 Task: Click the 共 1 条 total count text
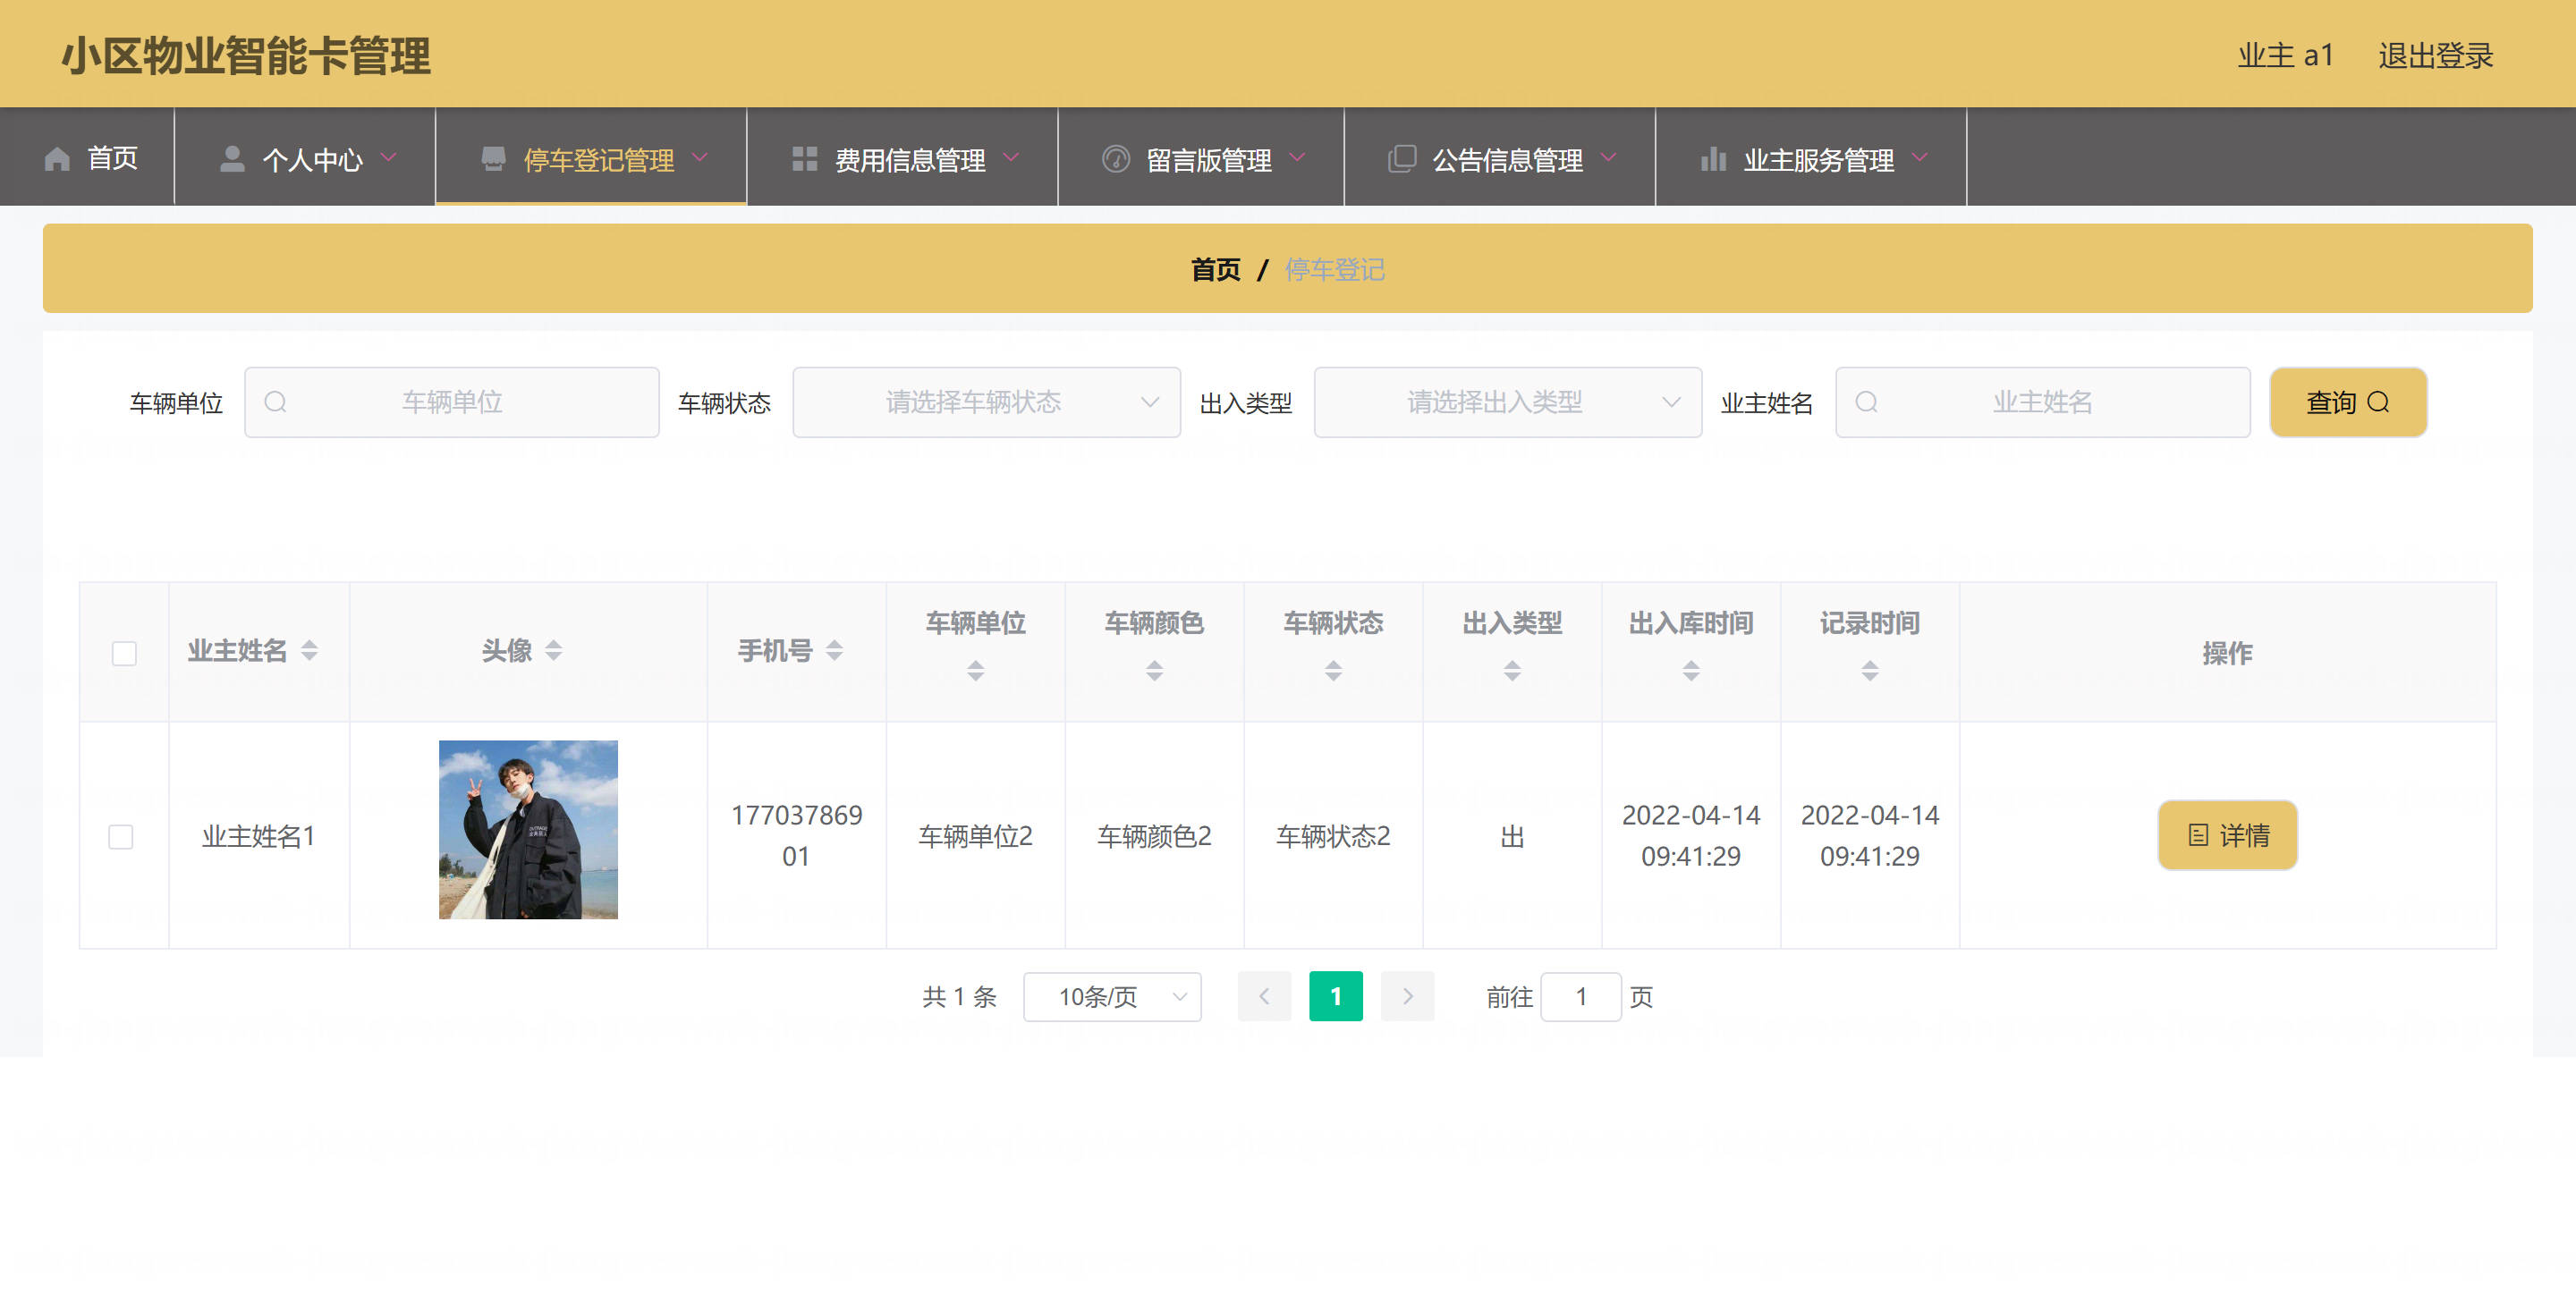click(959, 997)
